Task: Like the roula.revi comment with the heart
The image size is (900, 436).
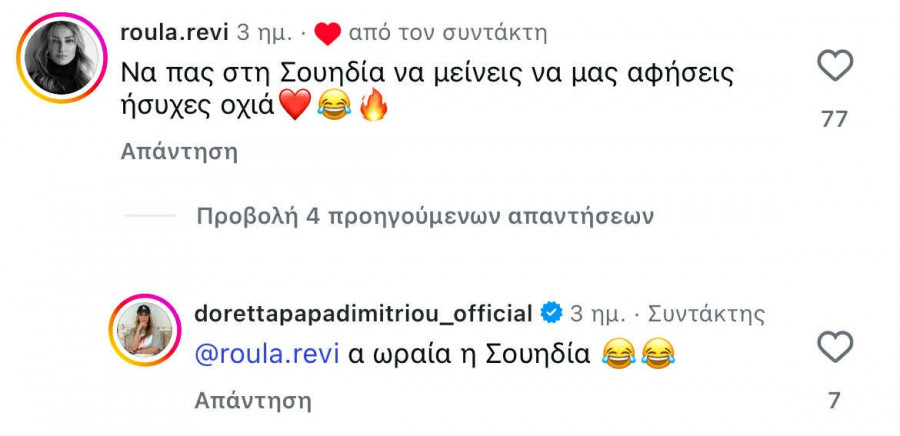Action: click(x=835, y=67)
